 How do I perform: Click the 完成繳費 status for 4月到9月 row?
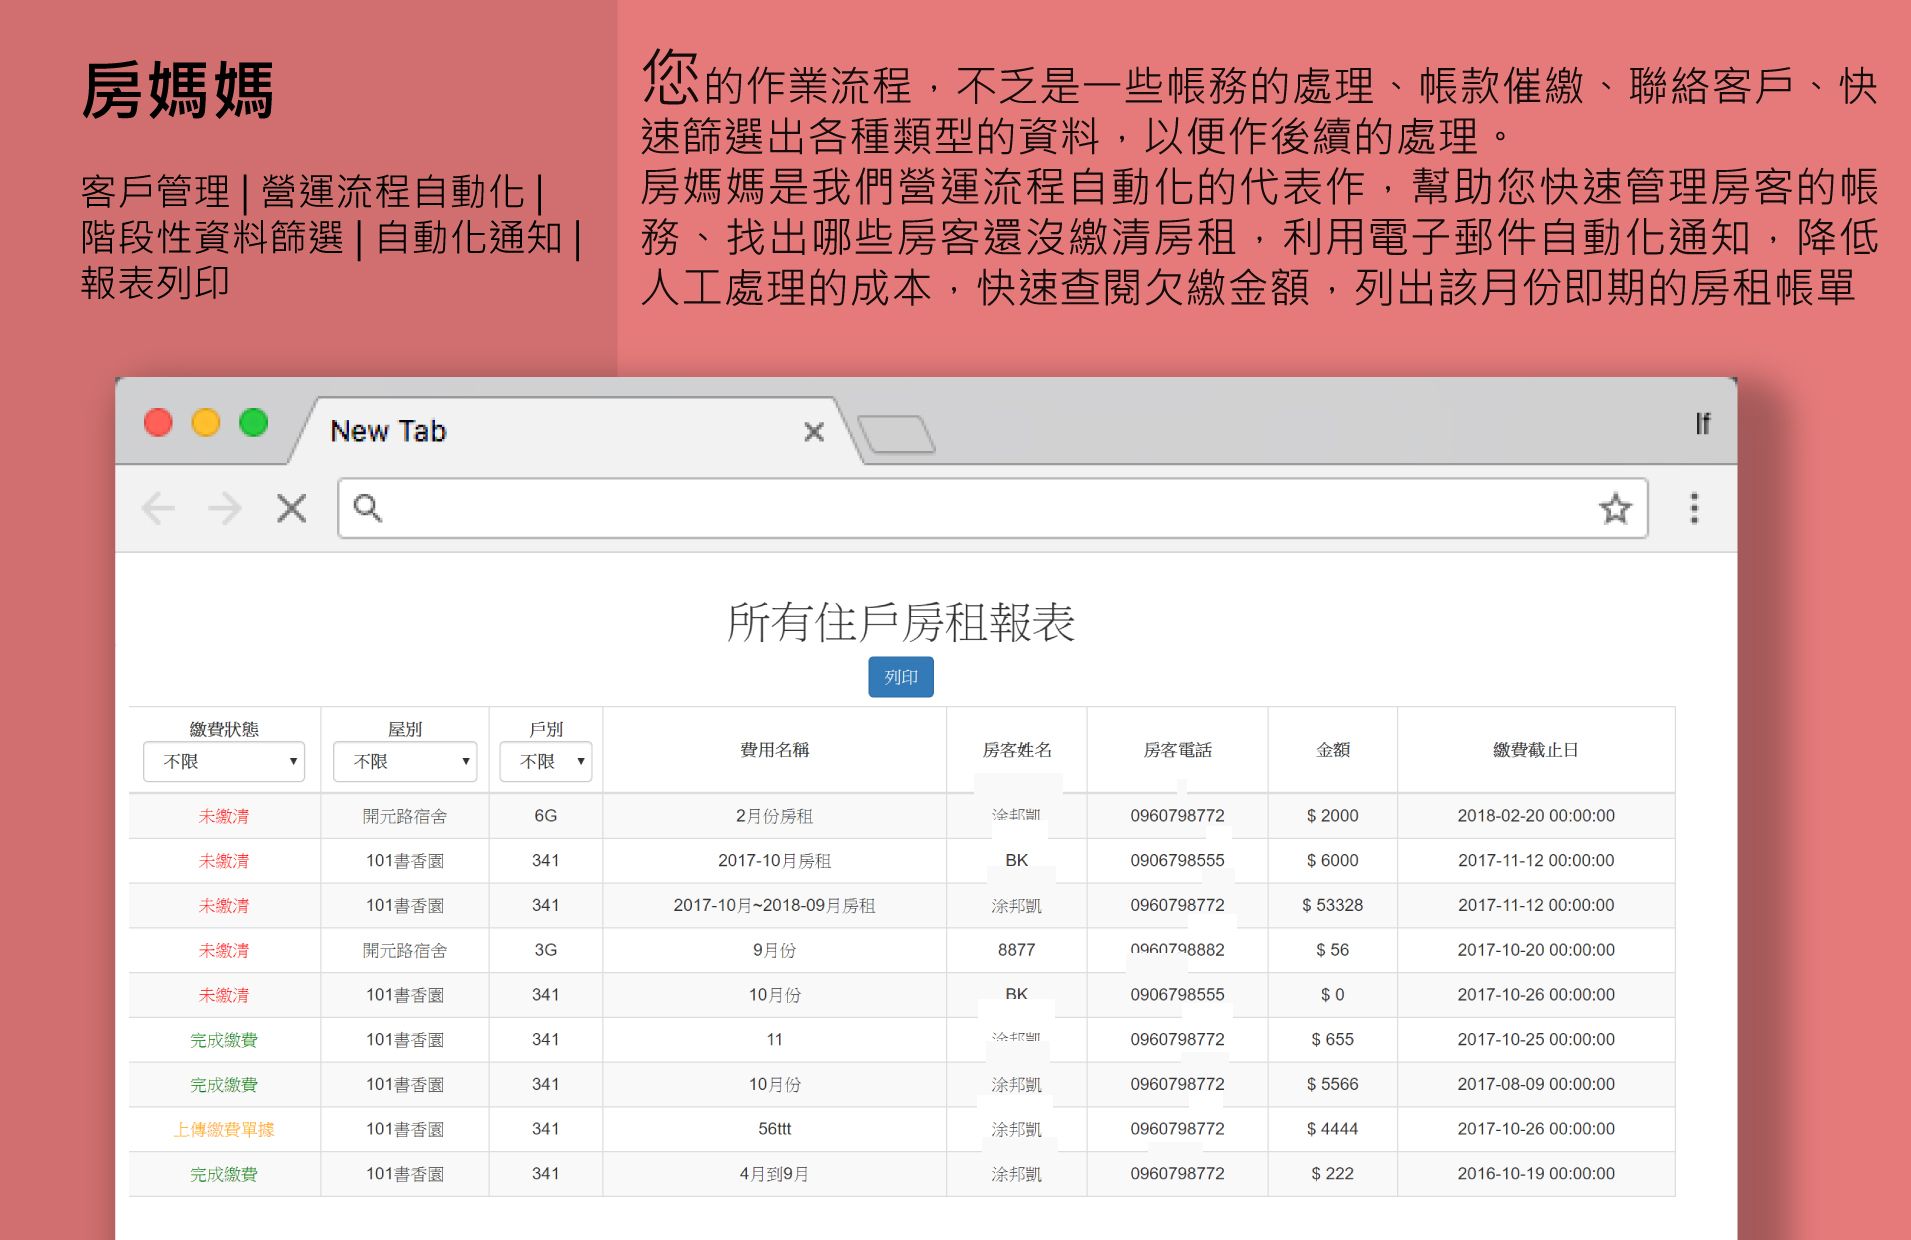(x=224, y=1174)
